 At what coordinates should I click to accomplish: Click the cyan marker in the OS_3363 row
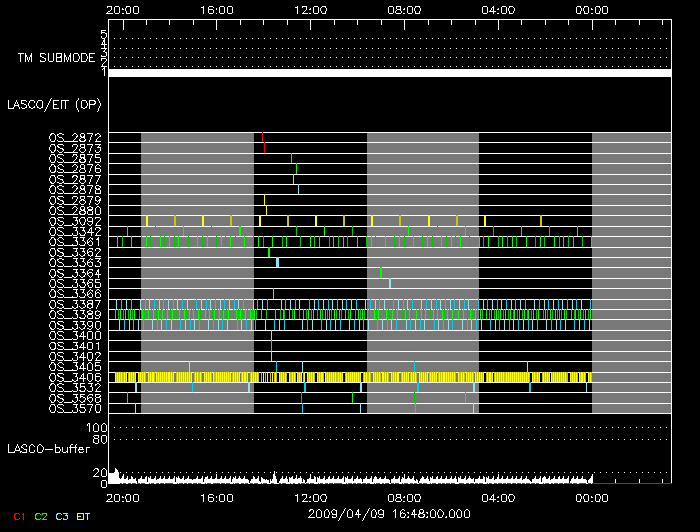click(x=277, y=262)
